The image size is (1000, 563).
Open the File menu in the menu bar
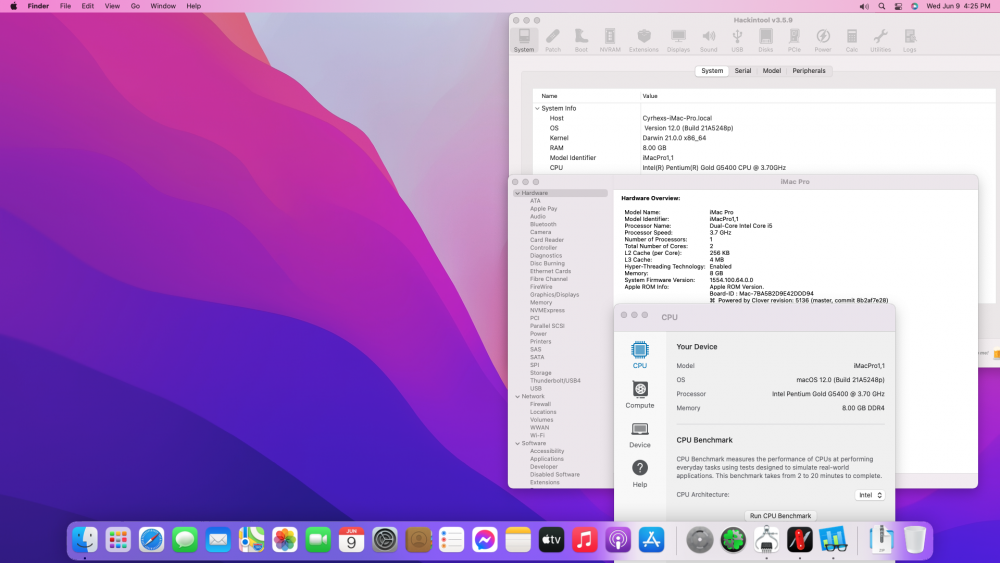[65, 6]
